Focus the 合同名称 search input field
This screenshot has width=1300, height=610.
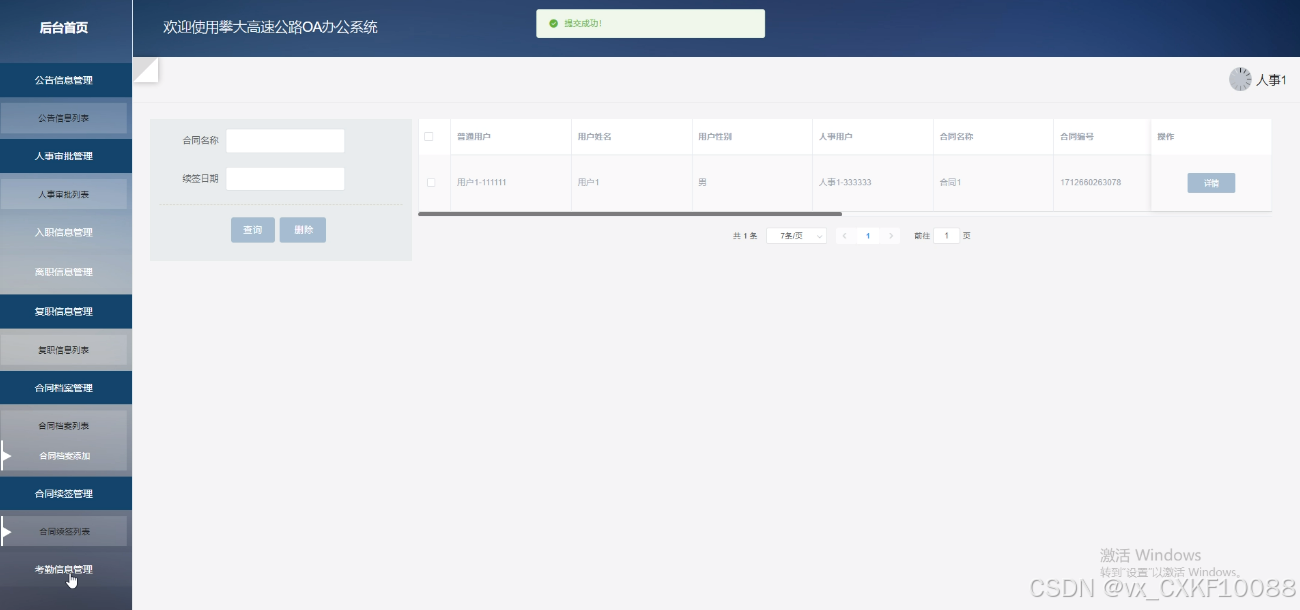point(285,141)
